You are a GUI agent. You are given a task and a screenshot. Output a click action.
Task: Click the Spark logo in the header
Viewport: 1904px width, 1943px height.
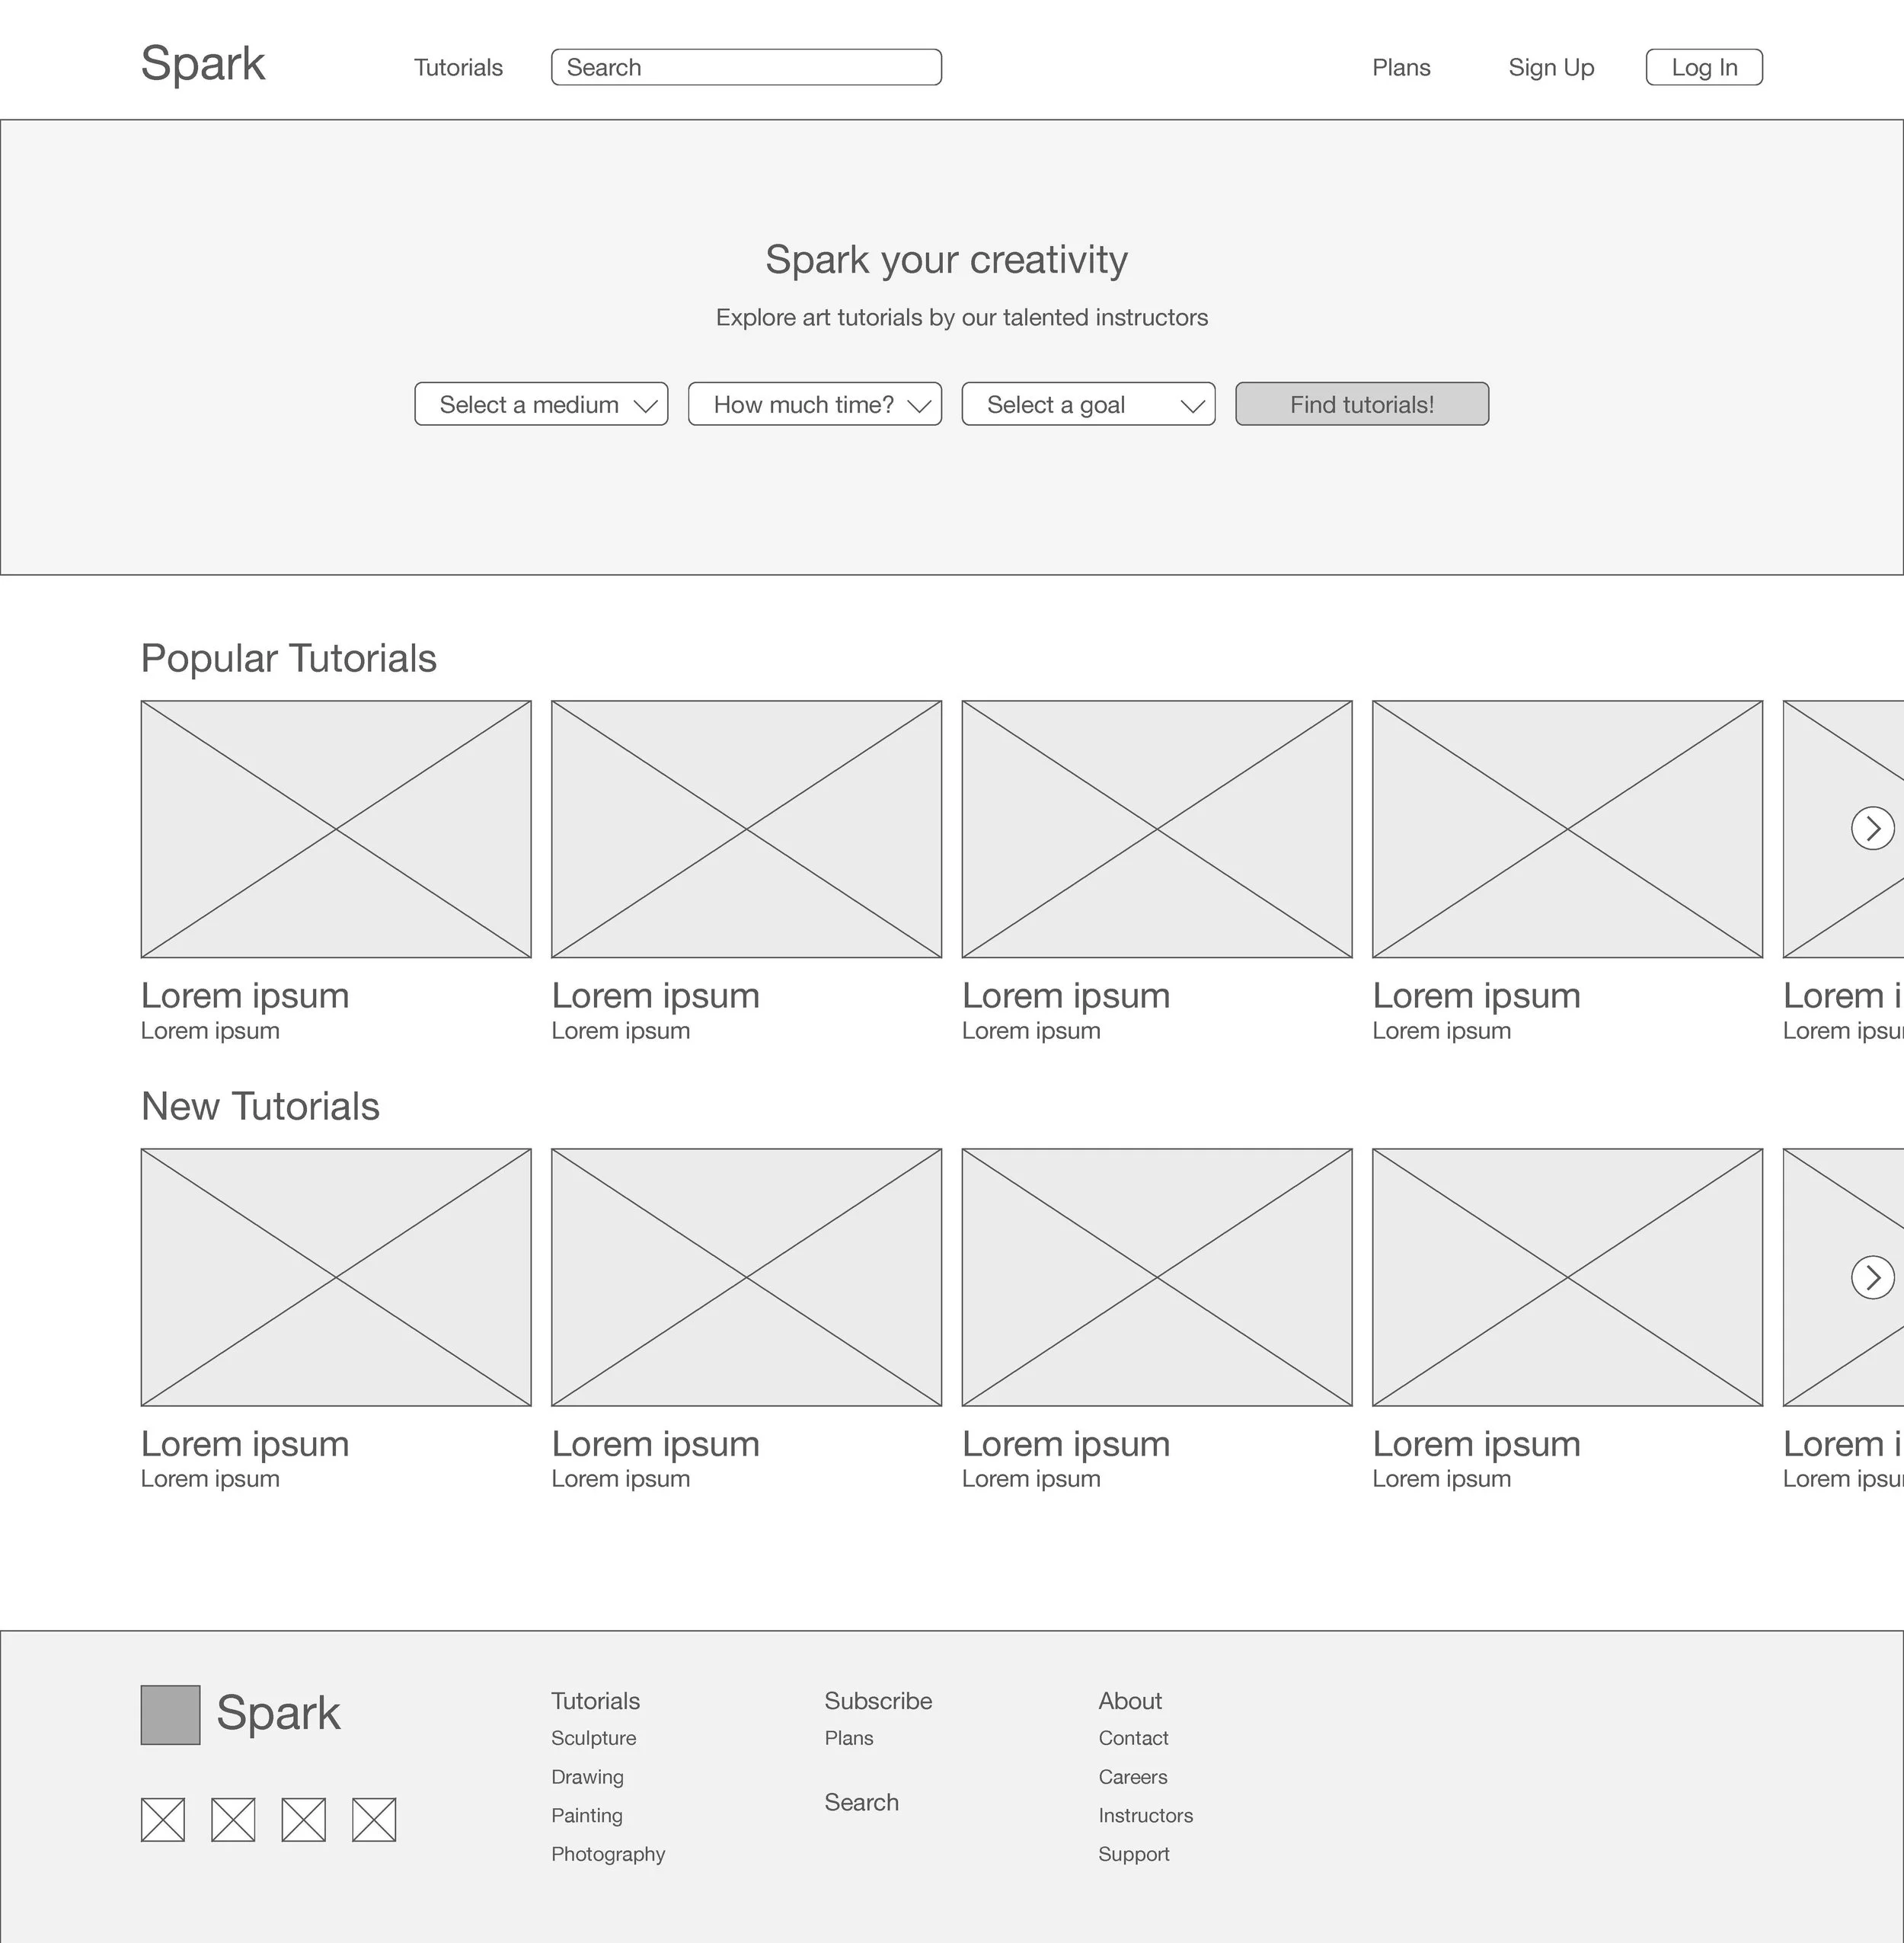tap(203, 64)
